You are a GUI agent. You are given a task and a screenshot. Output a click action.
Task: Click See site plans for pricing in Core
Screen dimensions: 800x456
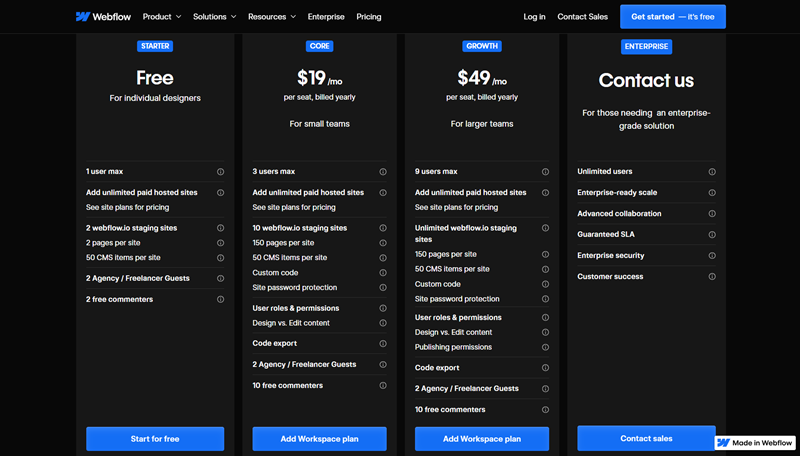294,208
